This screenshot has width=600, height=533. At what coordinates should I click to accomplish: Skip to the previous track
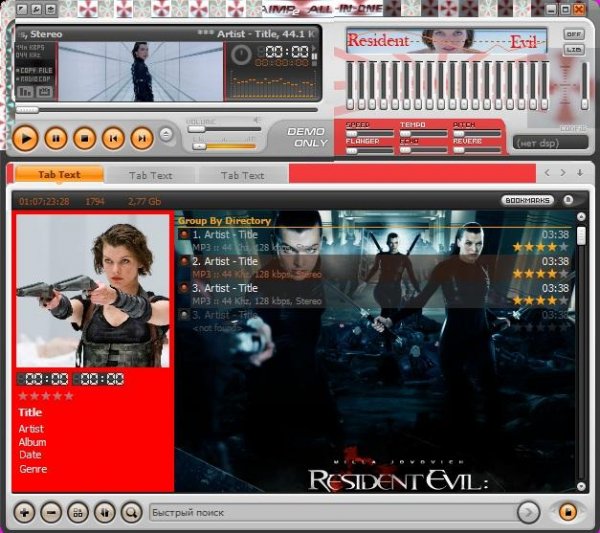tap(113, 138)
